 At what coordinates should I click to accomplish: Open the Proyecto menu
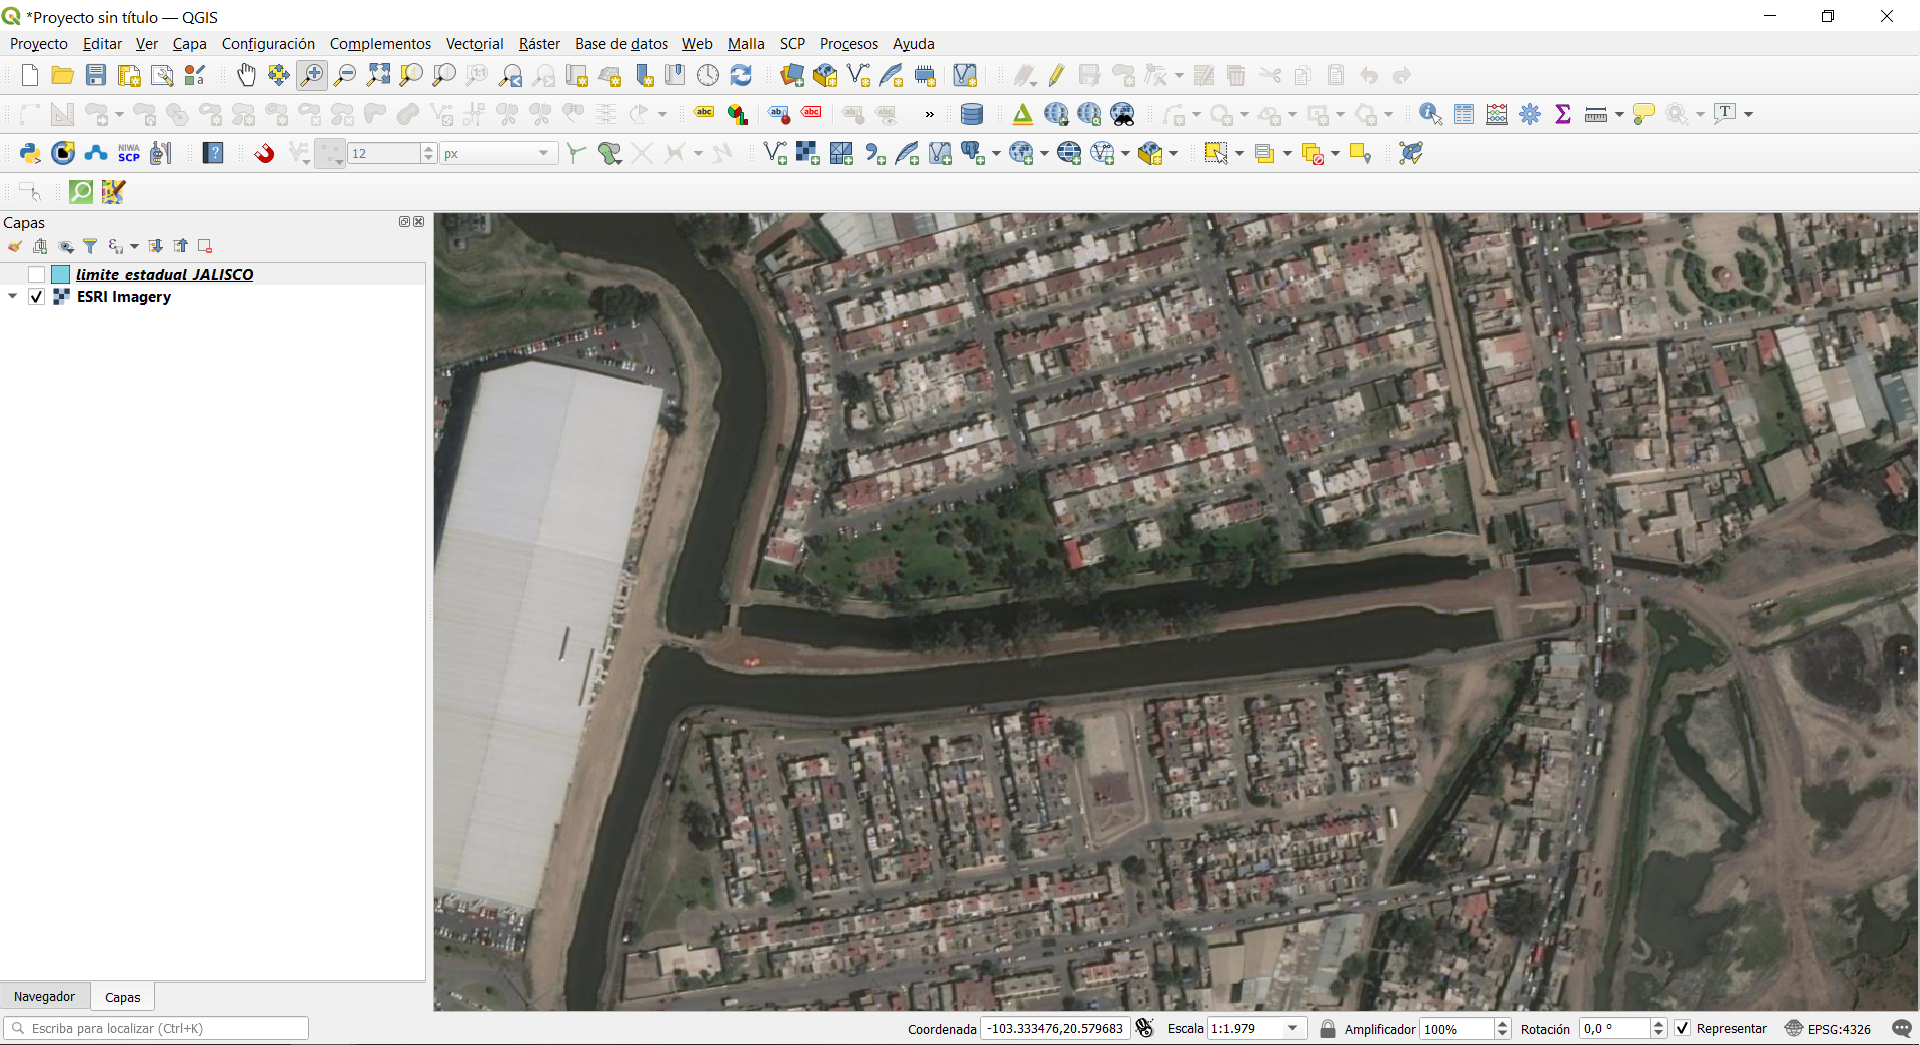pos(39,44)
